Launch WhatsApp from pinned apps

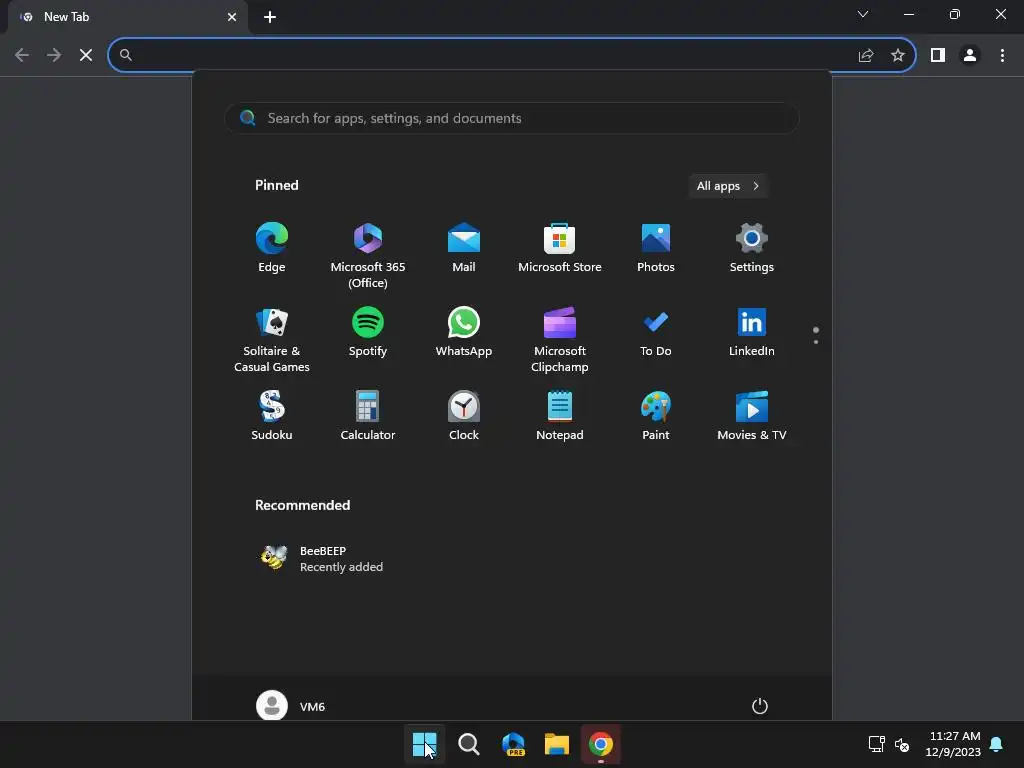coord(464,332)
